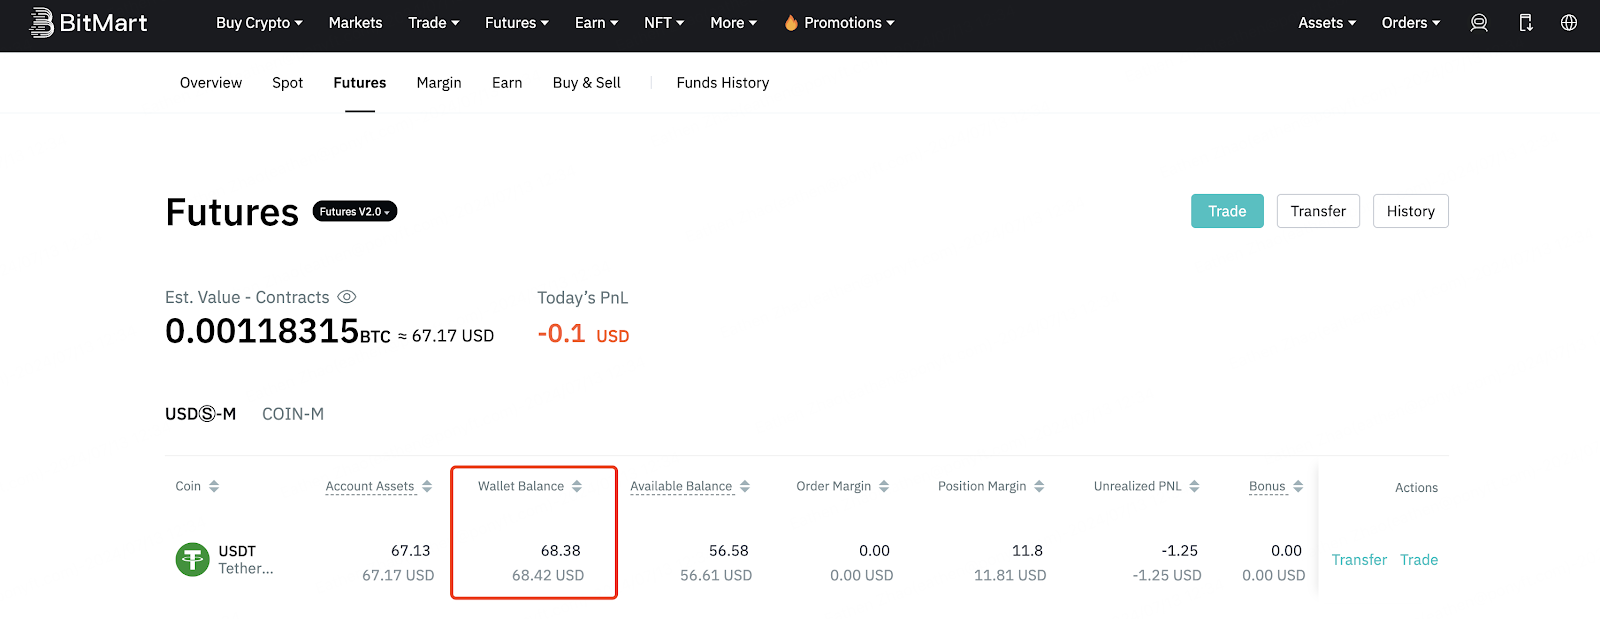1600x619 pixels.
Task: Toggle the eye icon beside Est. Value
Action: (x=347, y=297)
